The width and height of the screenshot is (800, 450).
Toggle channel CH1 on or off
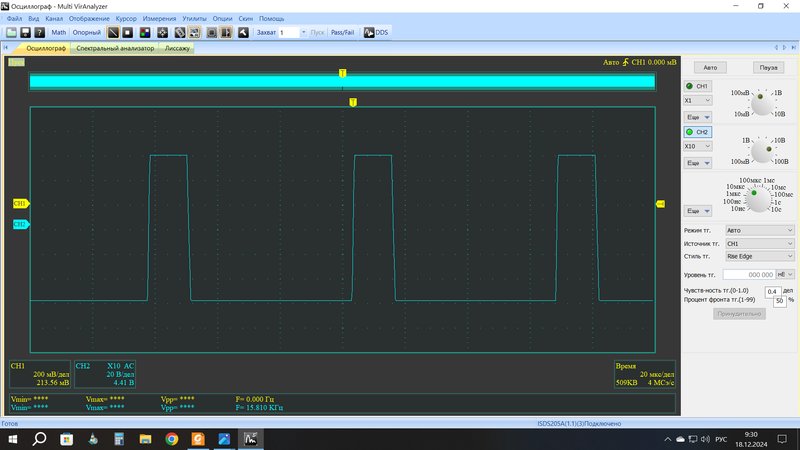coord(697,86)
